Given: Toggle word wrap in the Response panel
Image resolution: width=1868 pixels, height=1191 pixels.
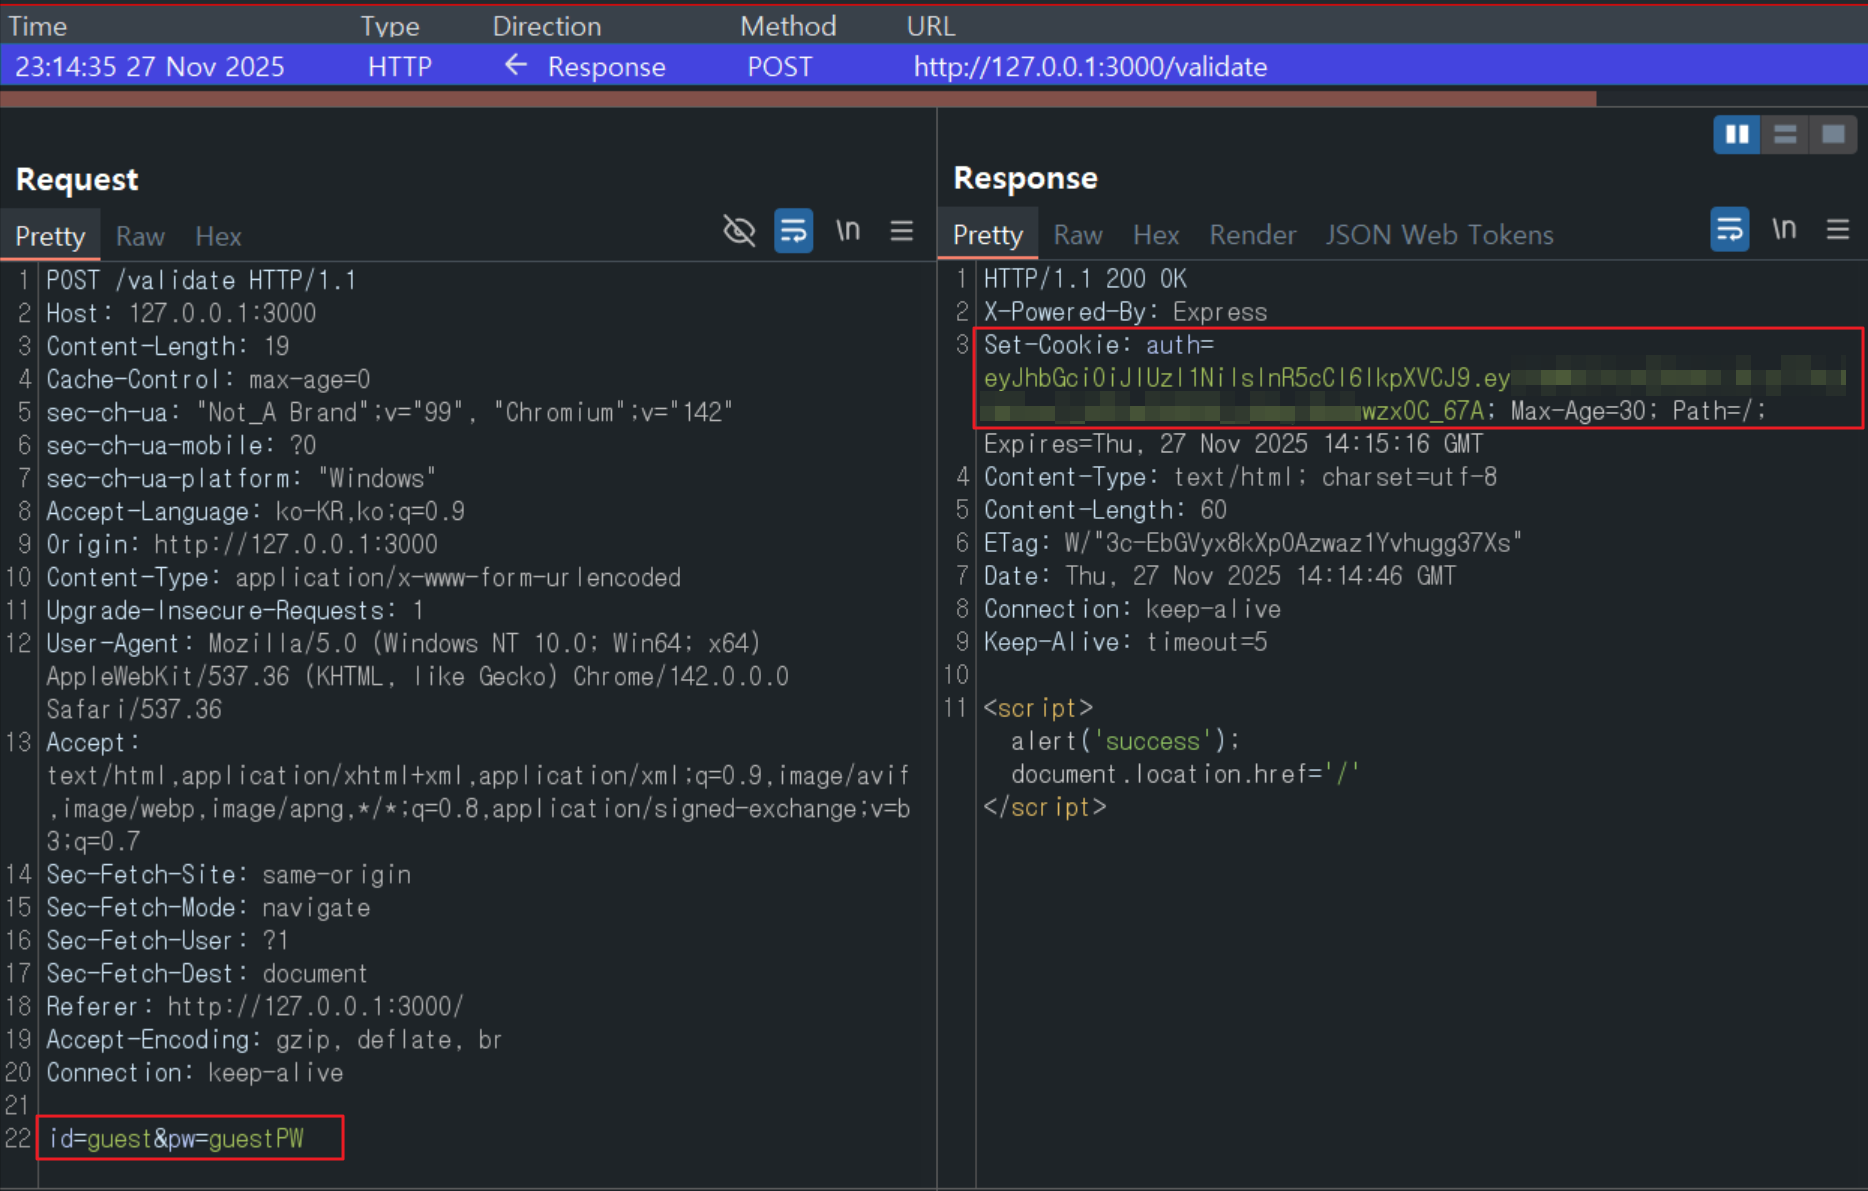Looking at the screenshot, I should point(1729,230).
